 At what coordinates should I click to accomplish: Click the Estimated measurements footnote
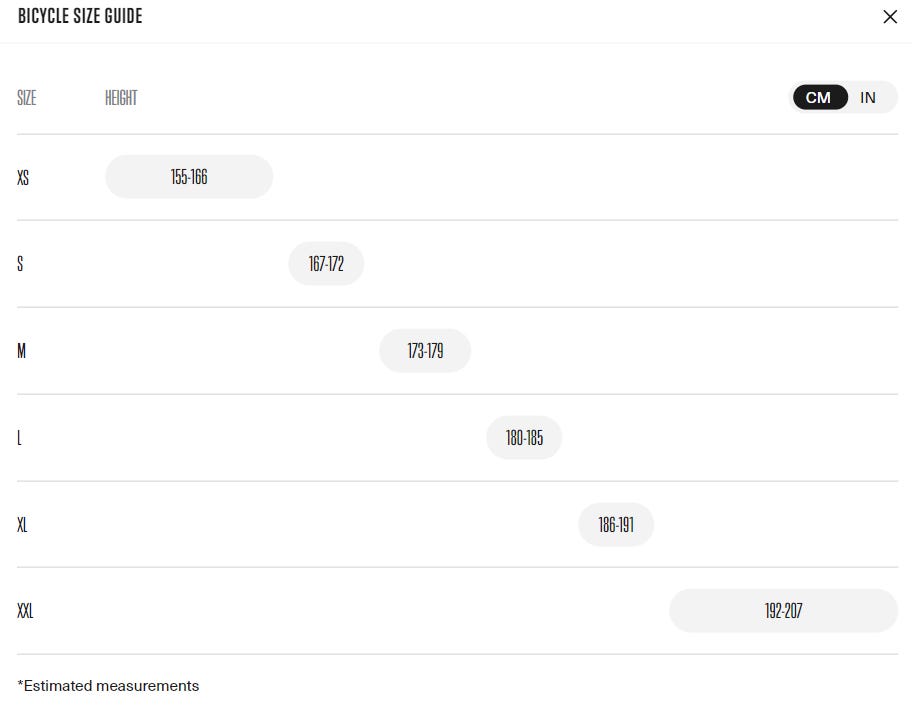pyautogui.click(x=108, y=686)
